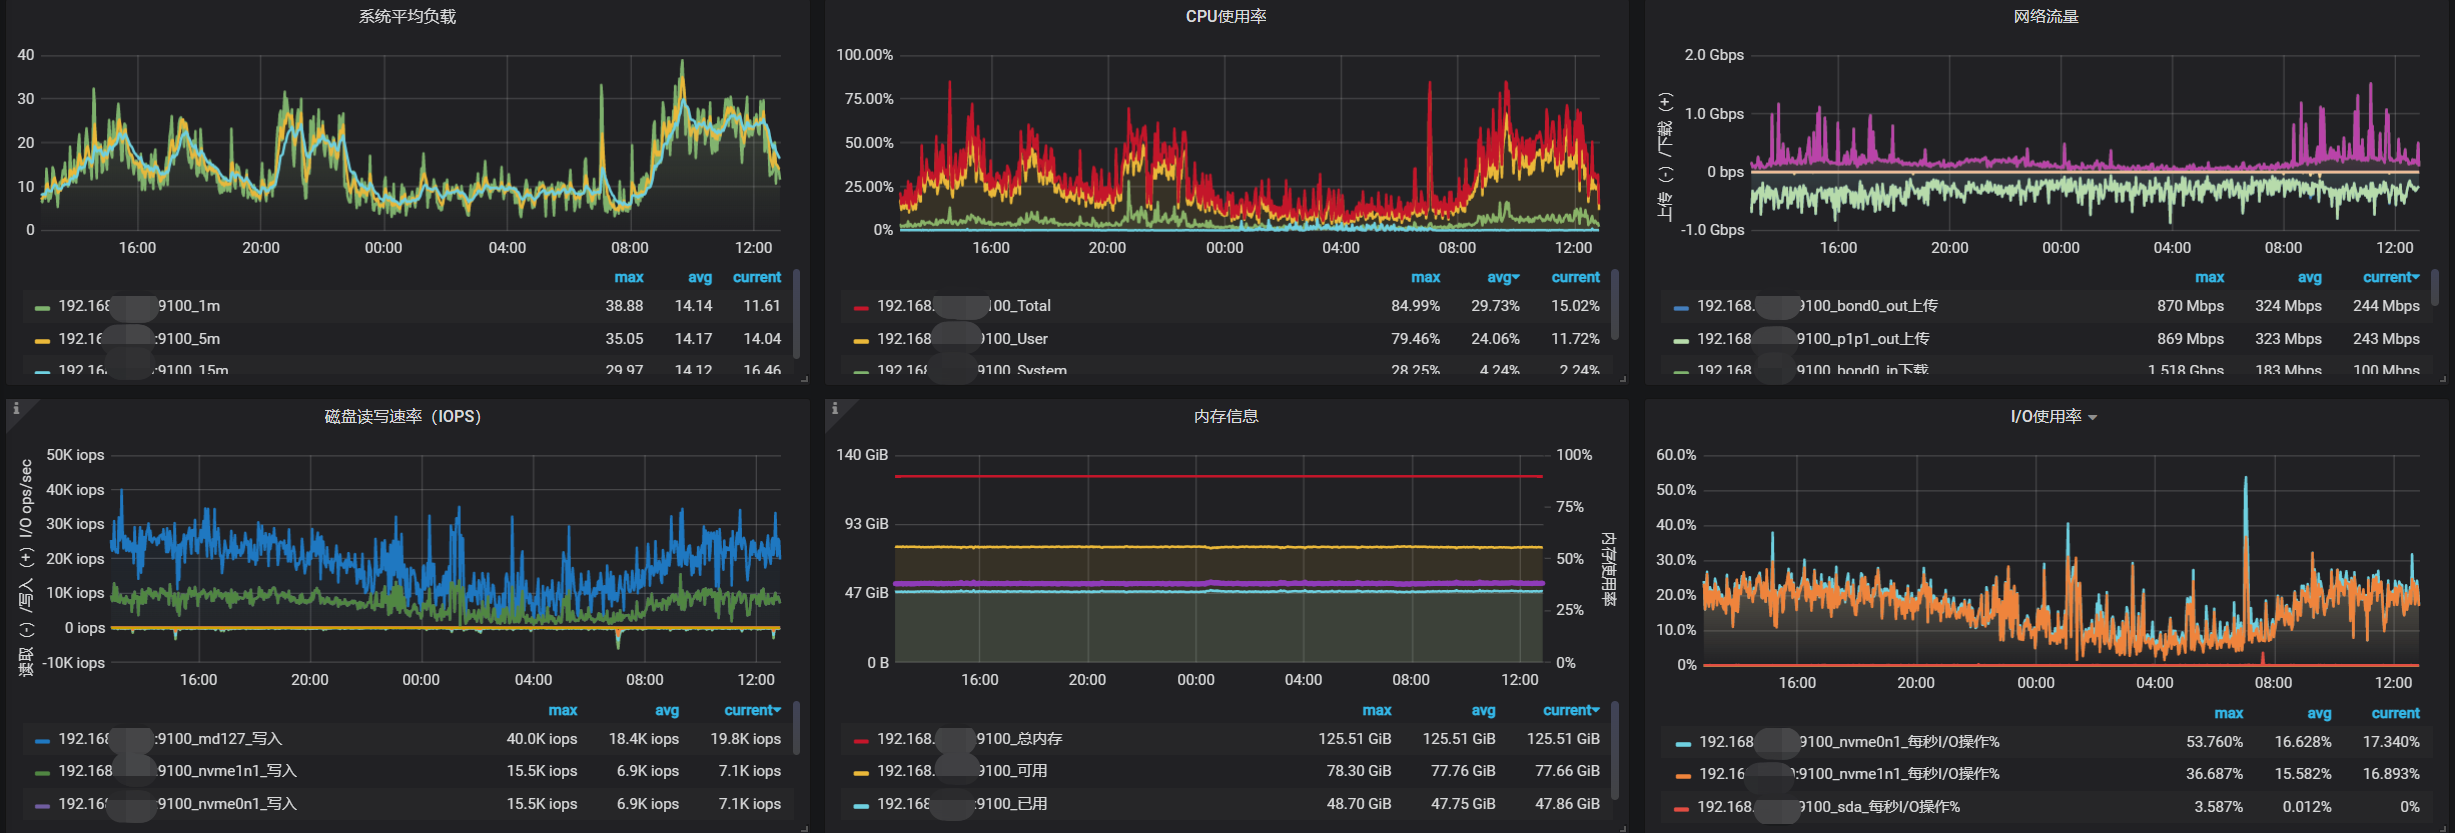The width and height of the screenshot is (2455, 833).
Task: Open the 网络流量 panel title menu
Action: 2046,16
